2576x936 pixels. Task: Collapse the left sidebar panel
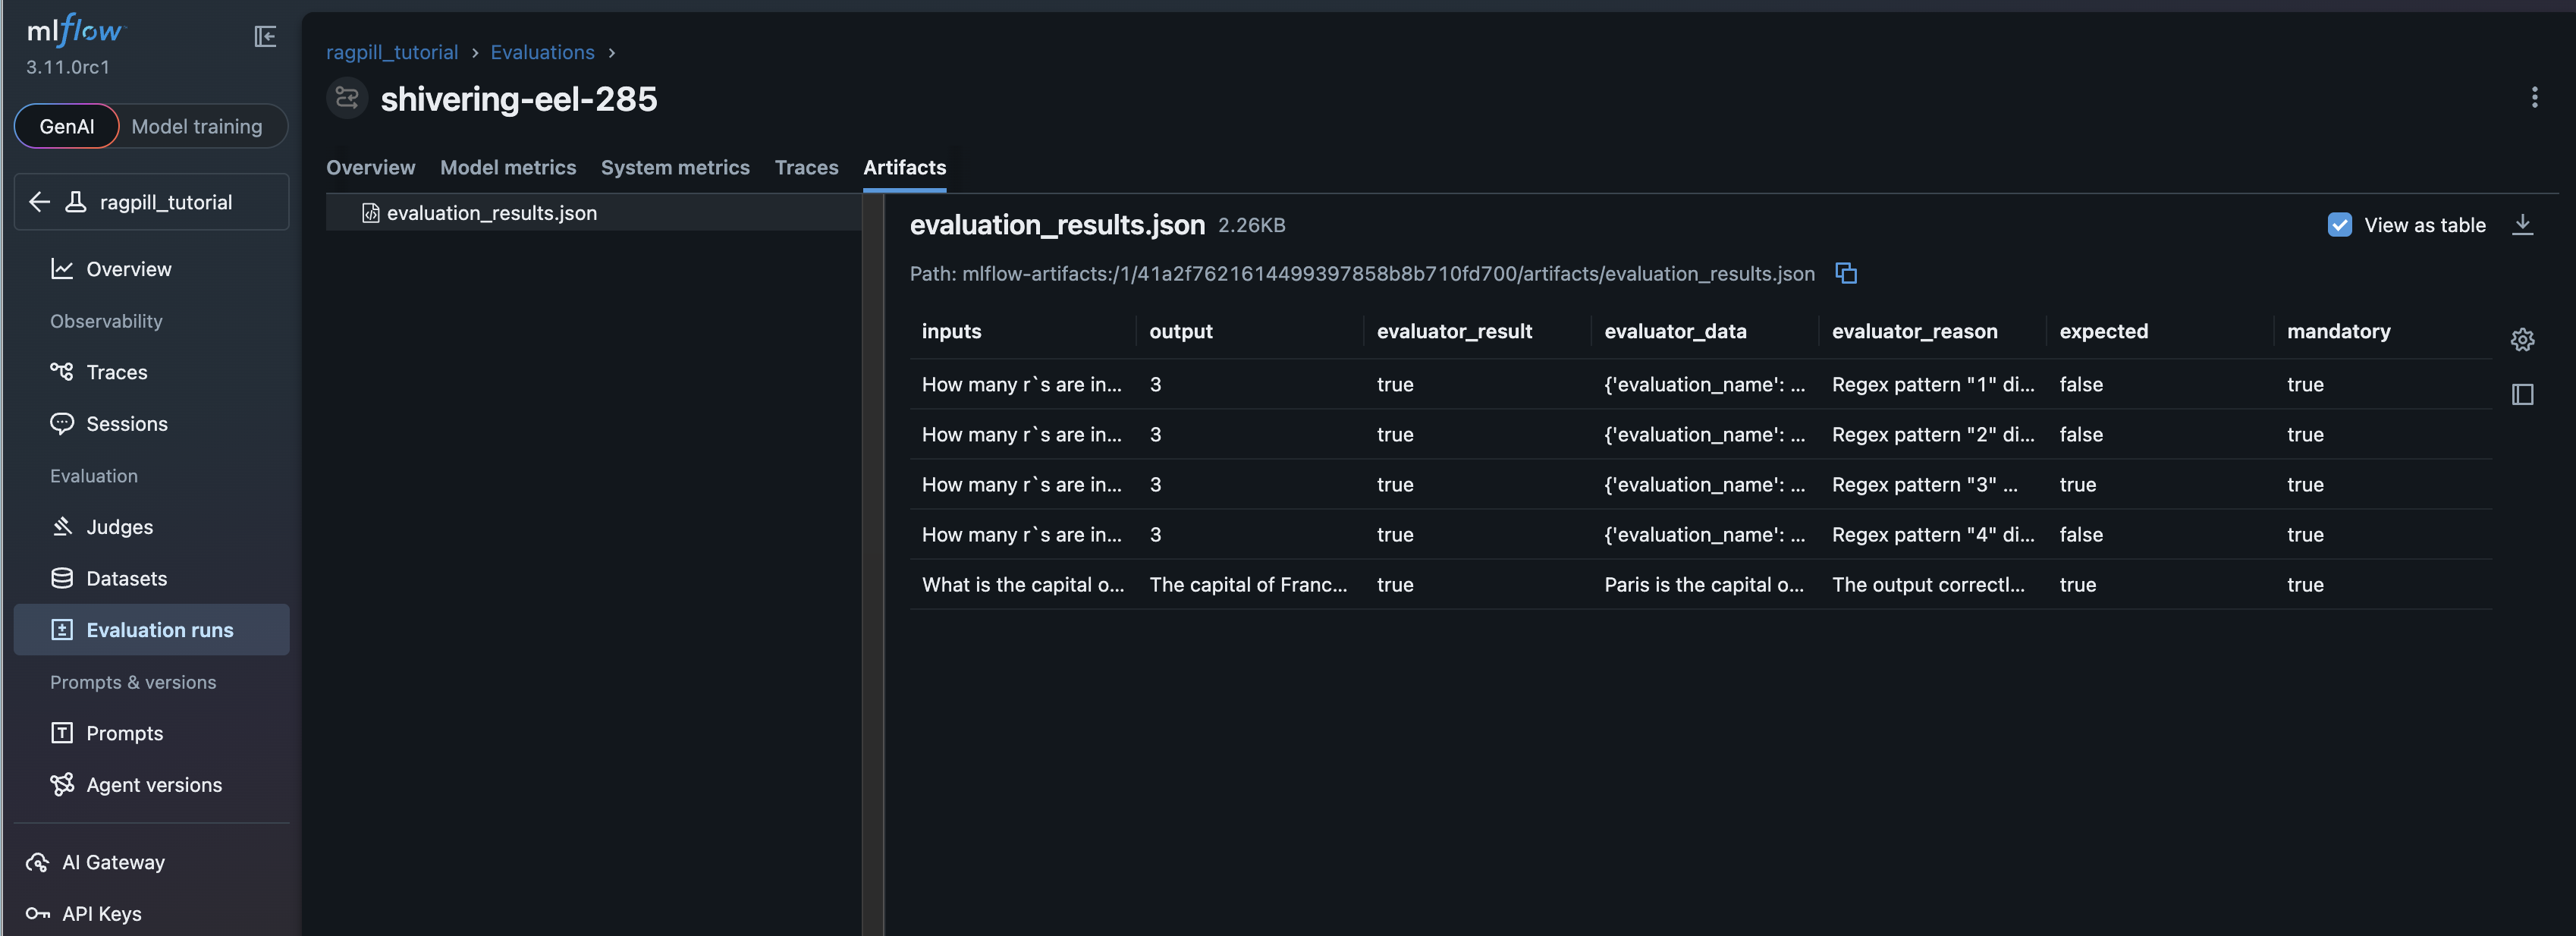(265, 37)
